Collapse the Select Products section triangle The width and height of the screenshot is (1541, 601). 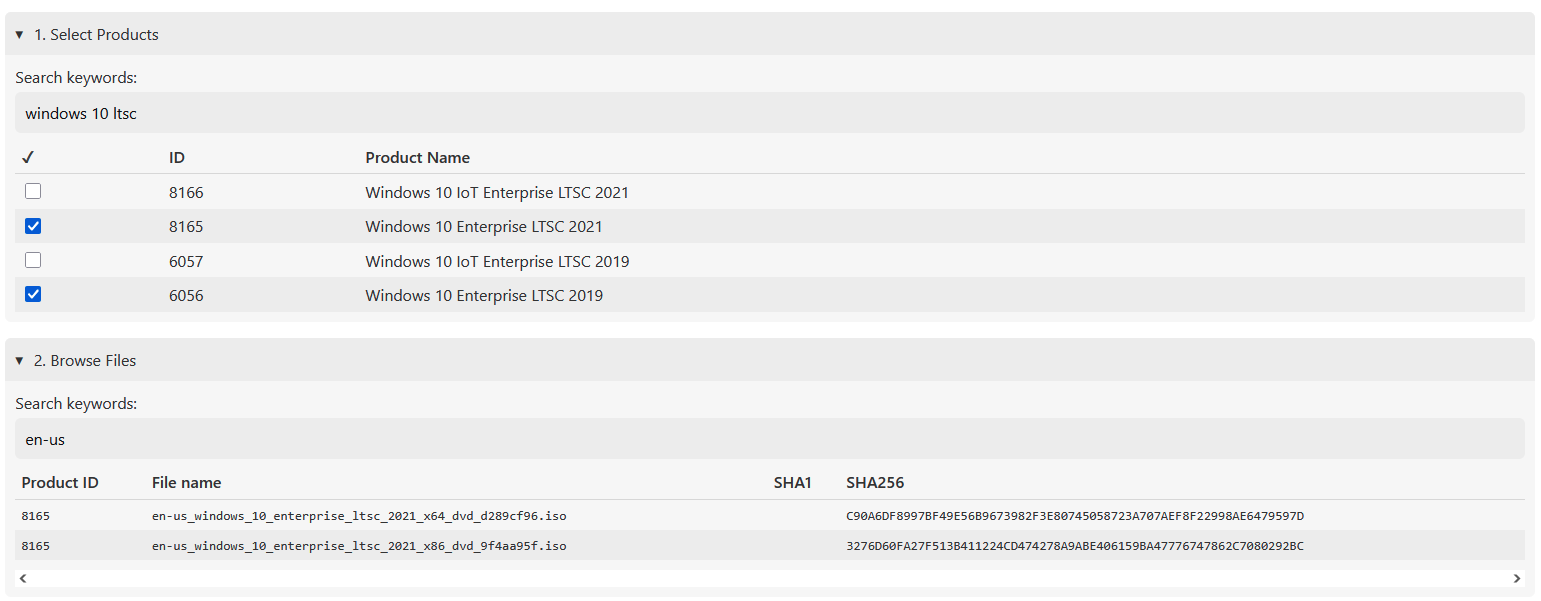click(x=19, y=35)
